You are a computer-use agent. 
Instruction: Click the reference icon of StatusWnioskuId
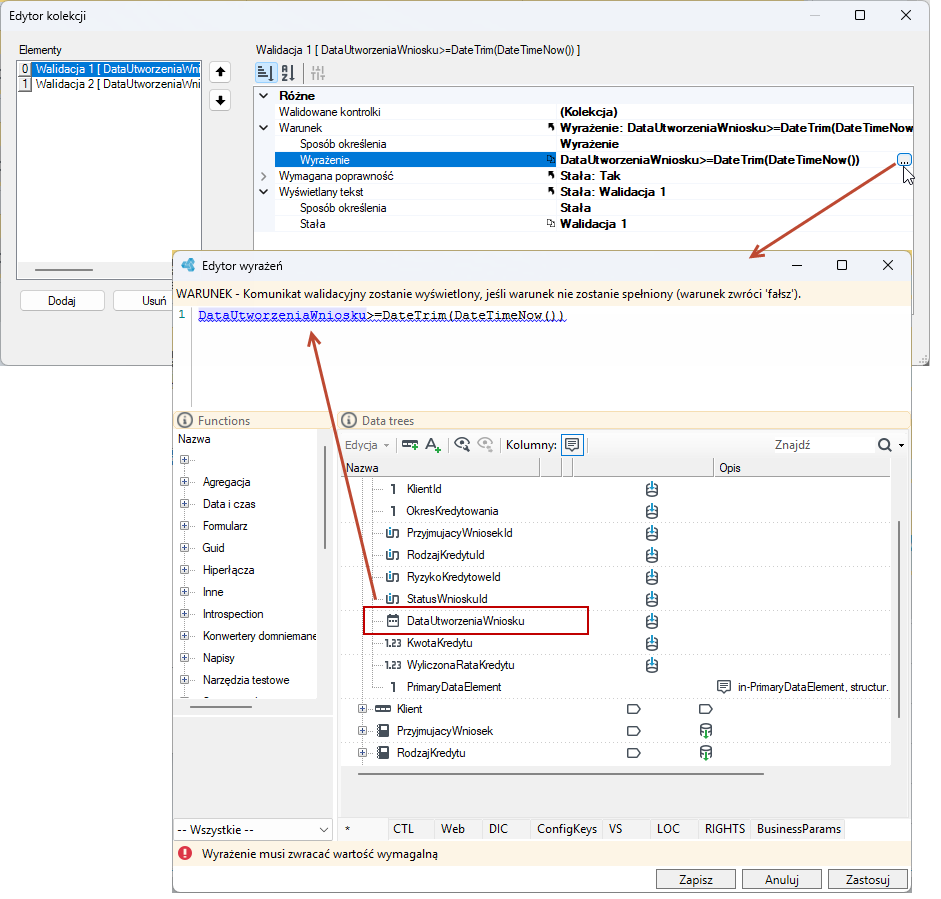[x=392, y=599]
